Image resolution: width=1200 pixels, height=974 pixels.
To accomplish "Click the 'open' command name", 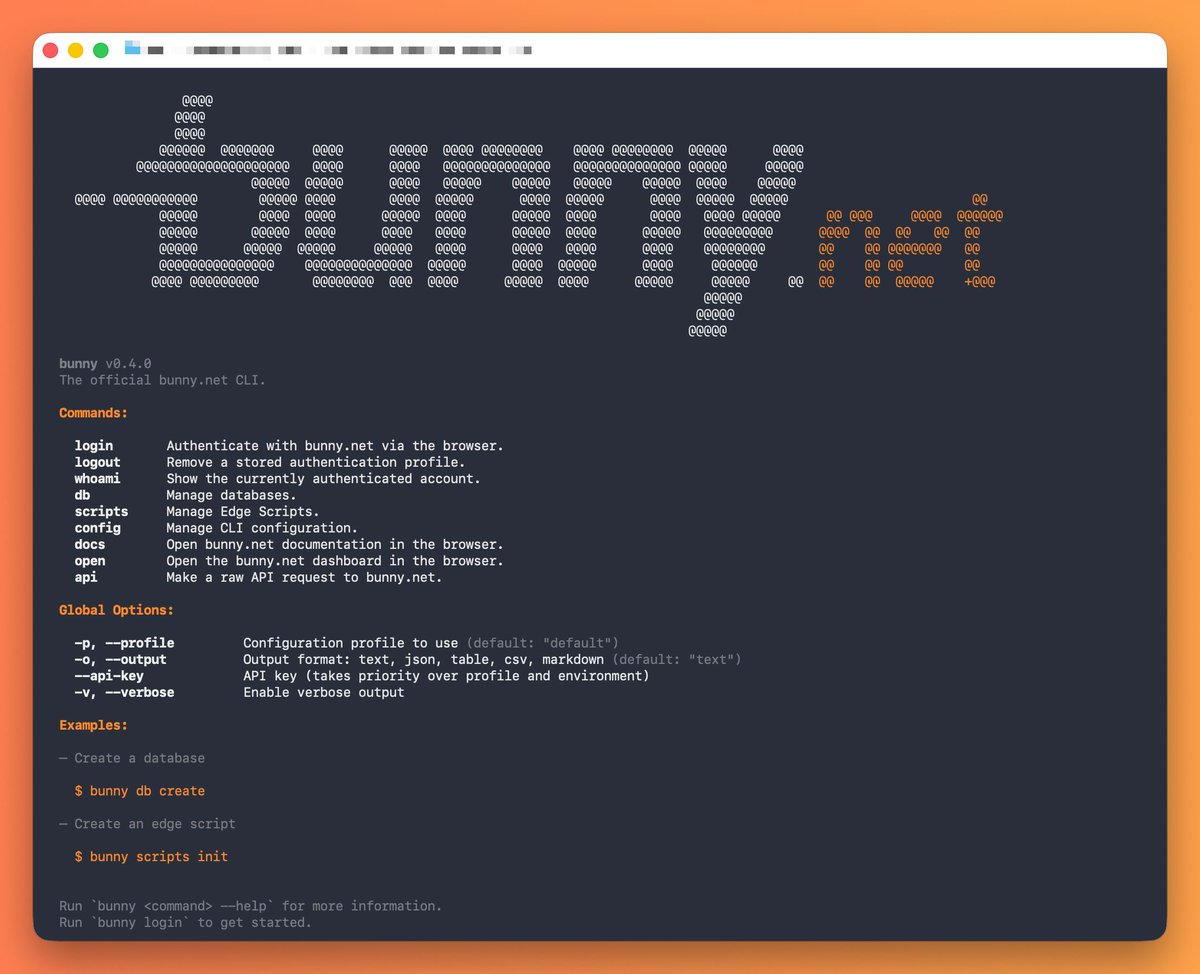I will [90, 561].
